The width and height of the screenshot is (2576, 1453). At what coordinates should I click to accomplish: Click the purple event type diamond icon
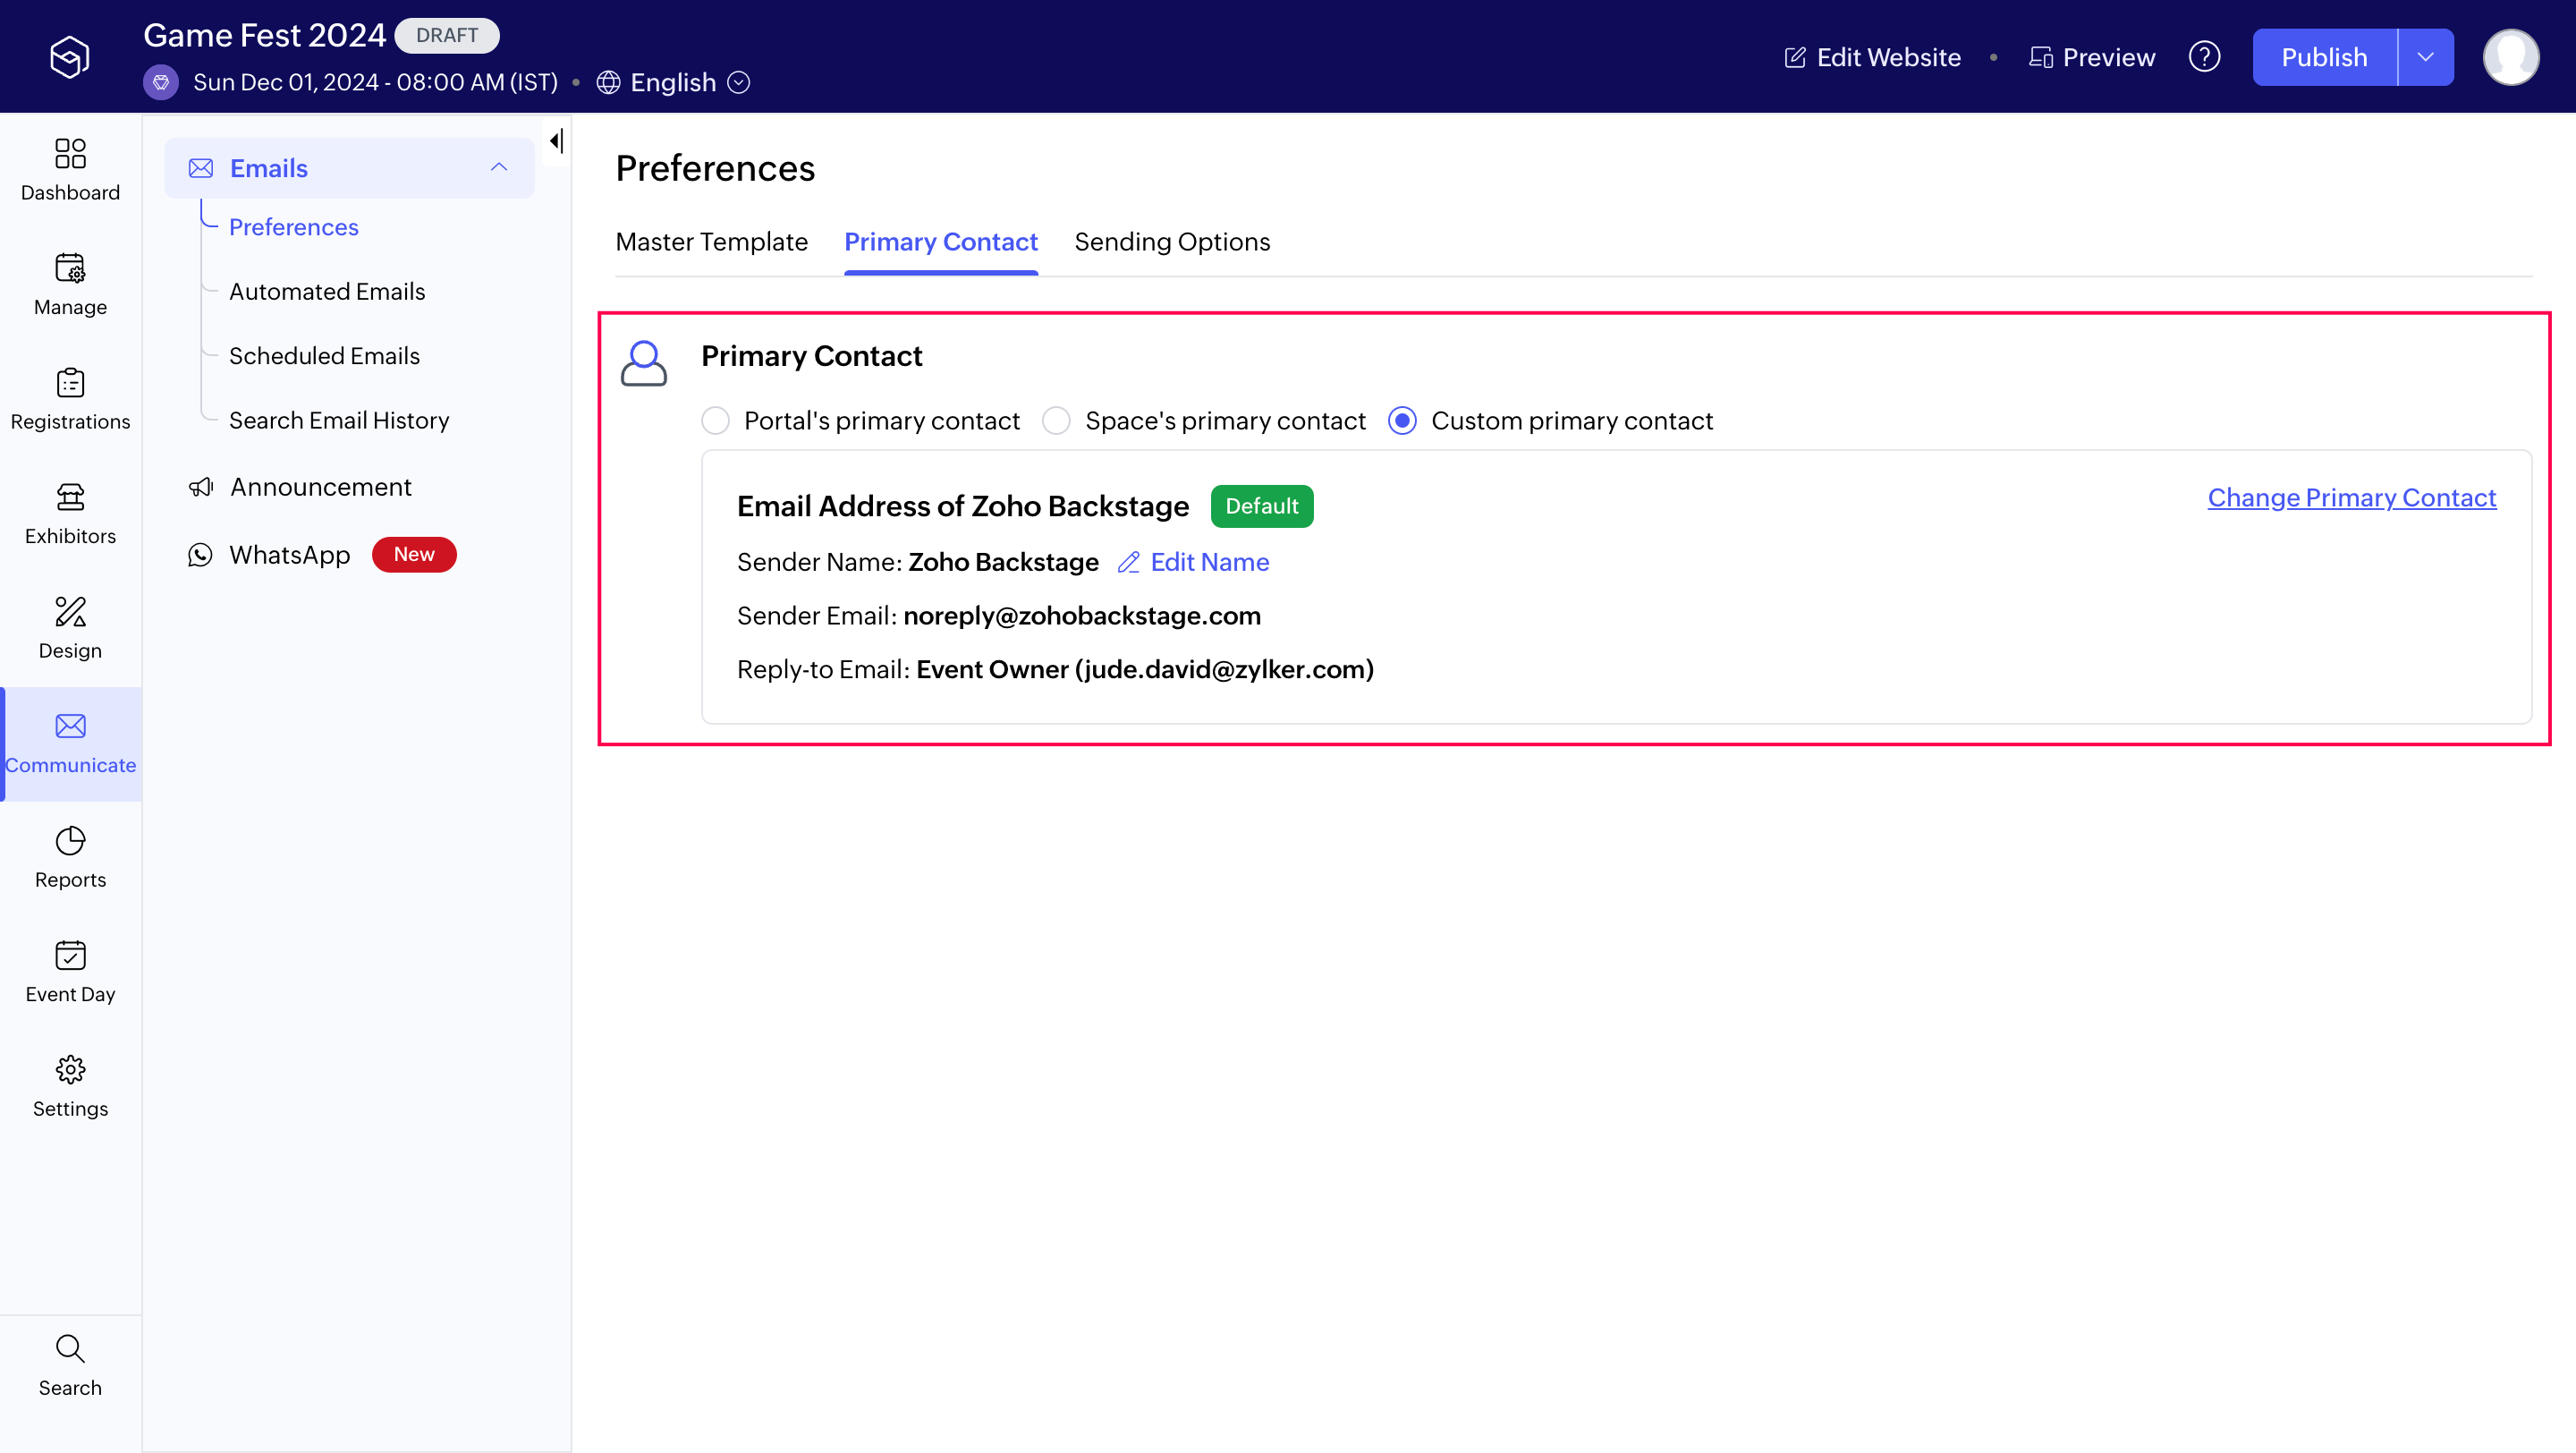click(x=161, y=82)
